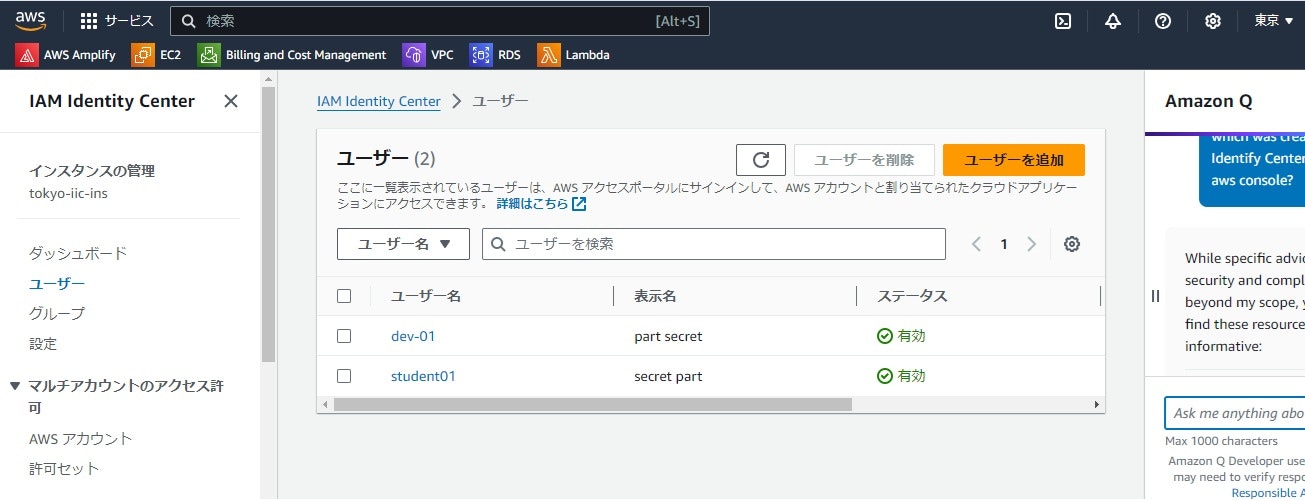Image resolution: width=1305 pixels, height=501 pixels.
Task: Click the part secret display name cell
Action: coord(668,336)
